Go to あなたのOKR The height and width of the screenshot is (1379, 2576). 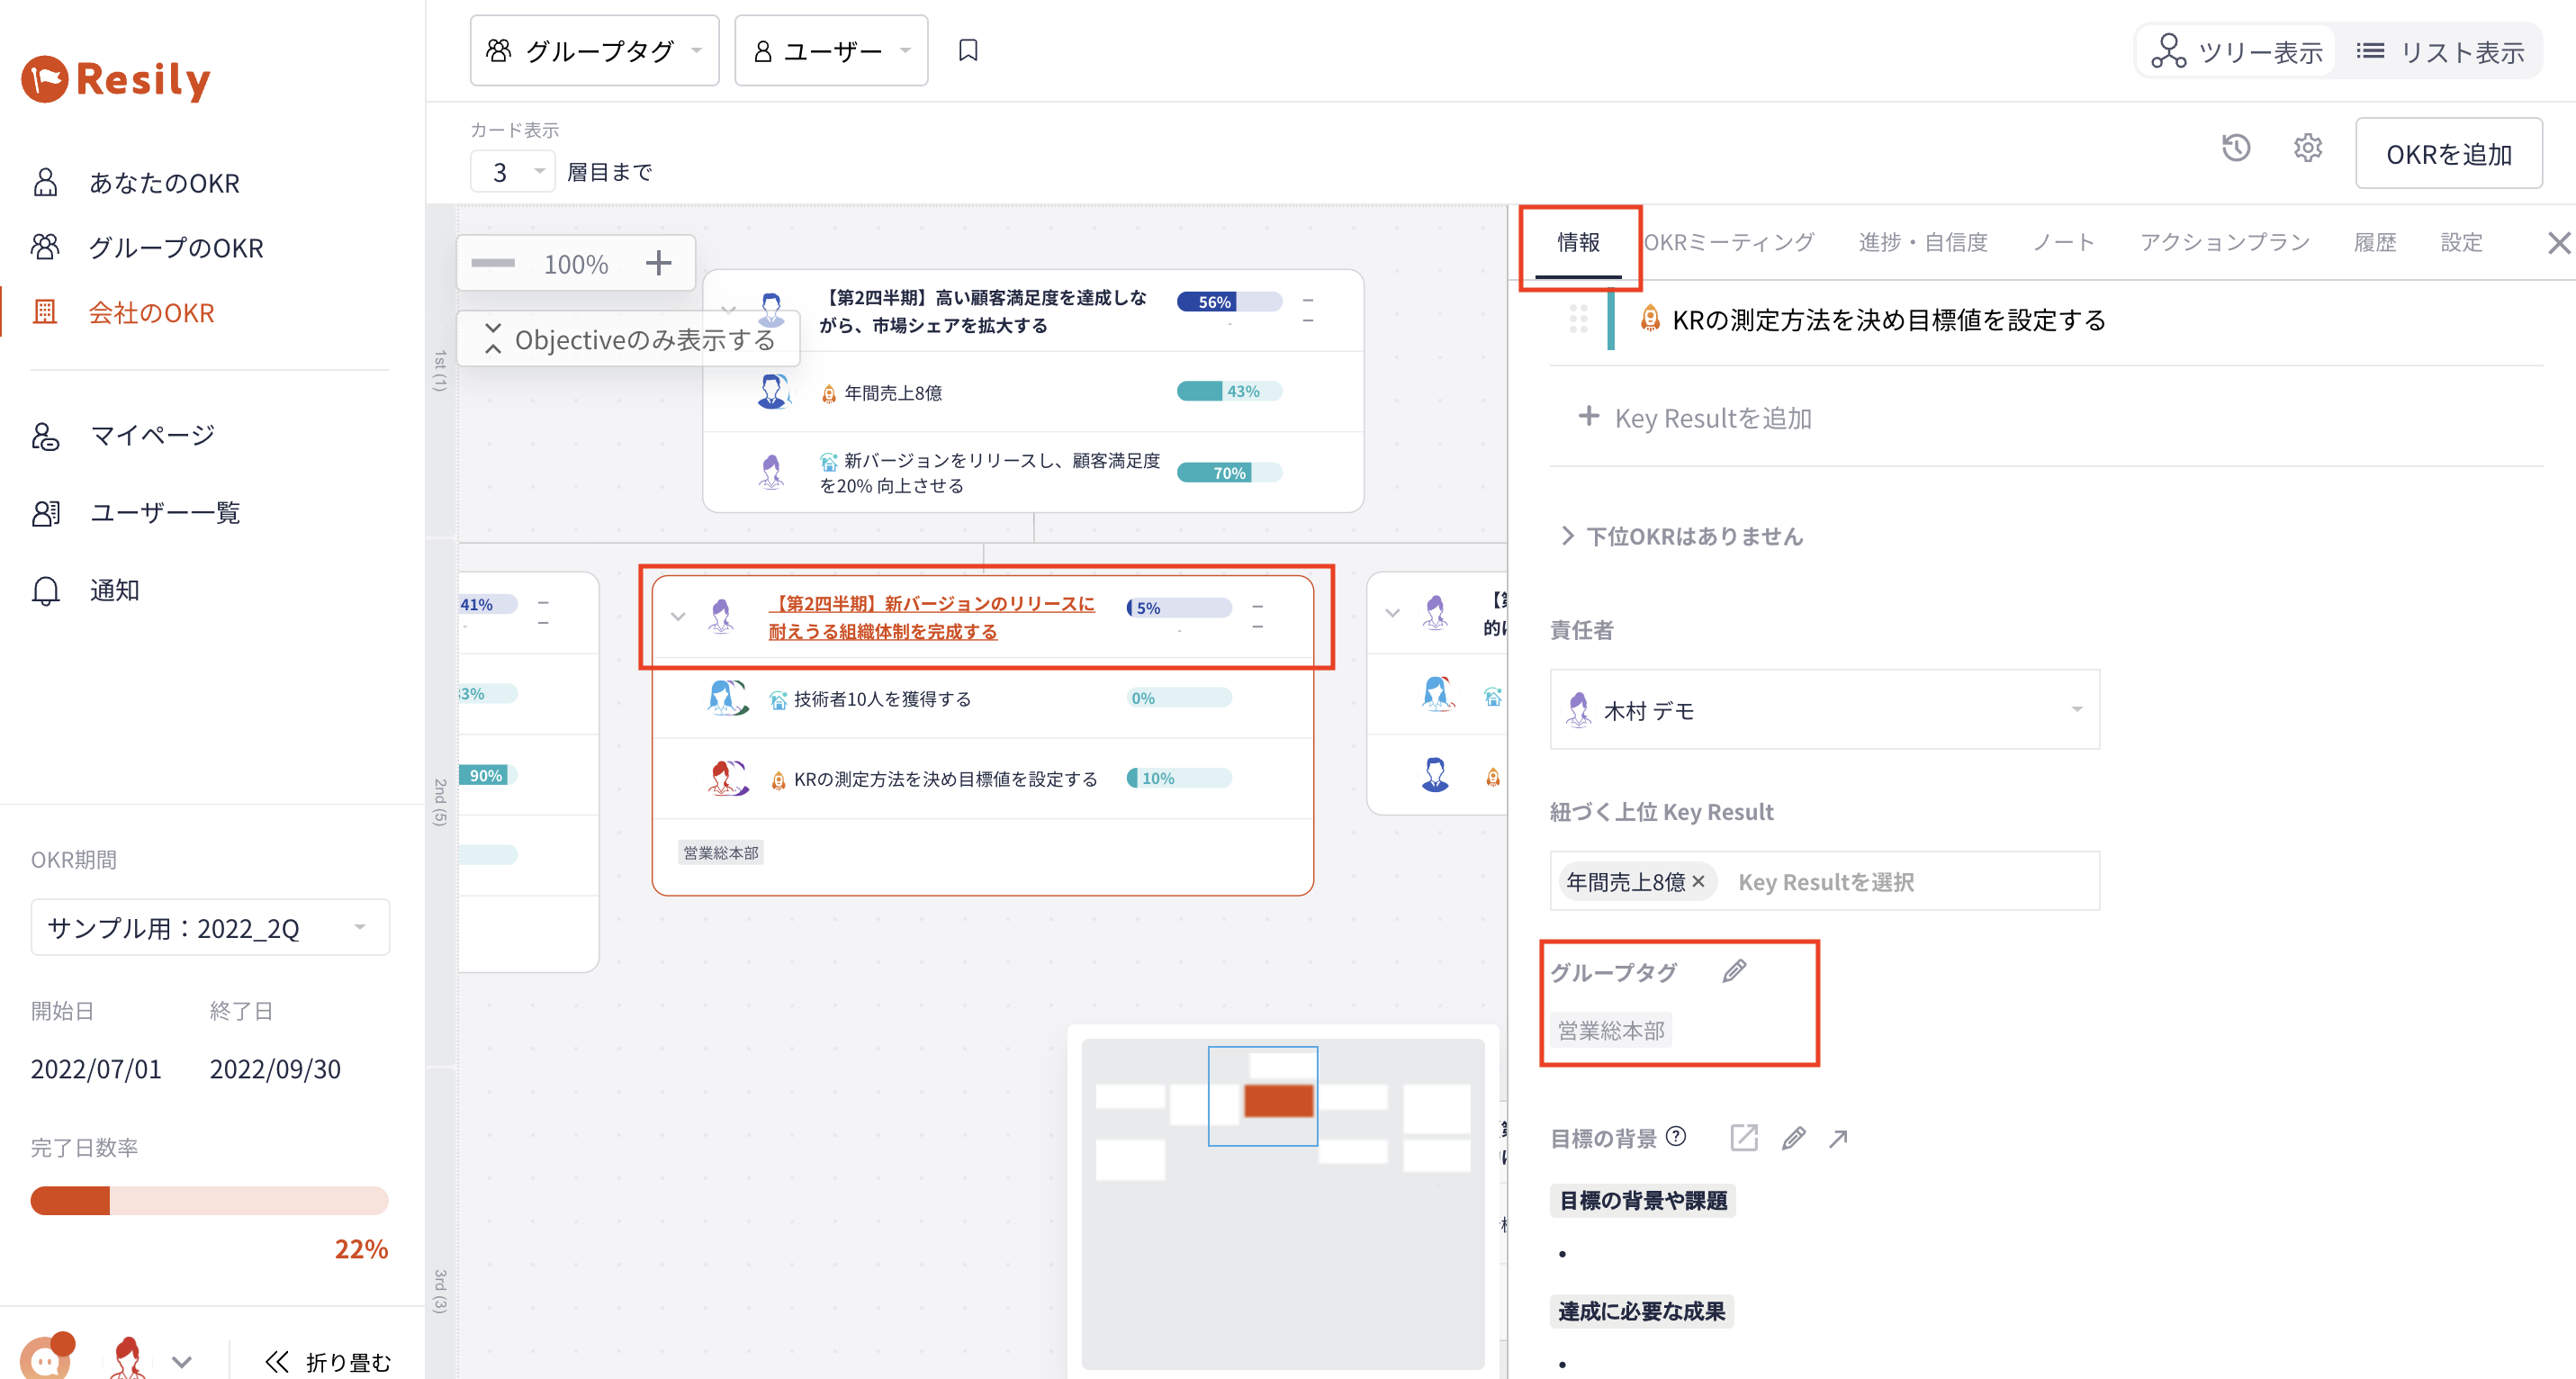tap(164, 183)
